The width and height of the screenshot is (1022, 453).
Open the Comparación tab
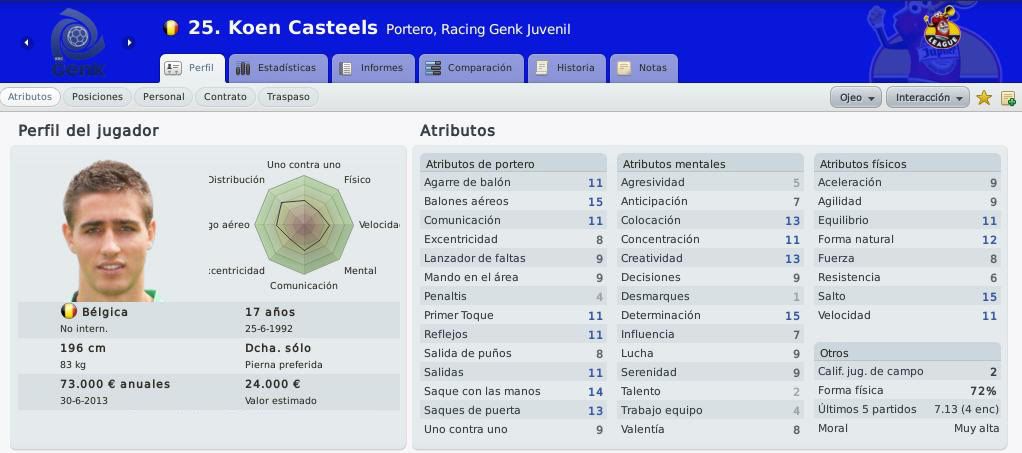471,68
